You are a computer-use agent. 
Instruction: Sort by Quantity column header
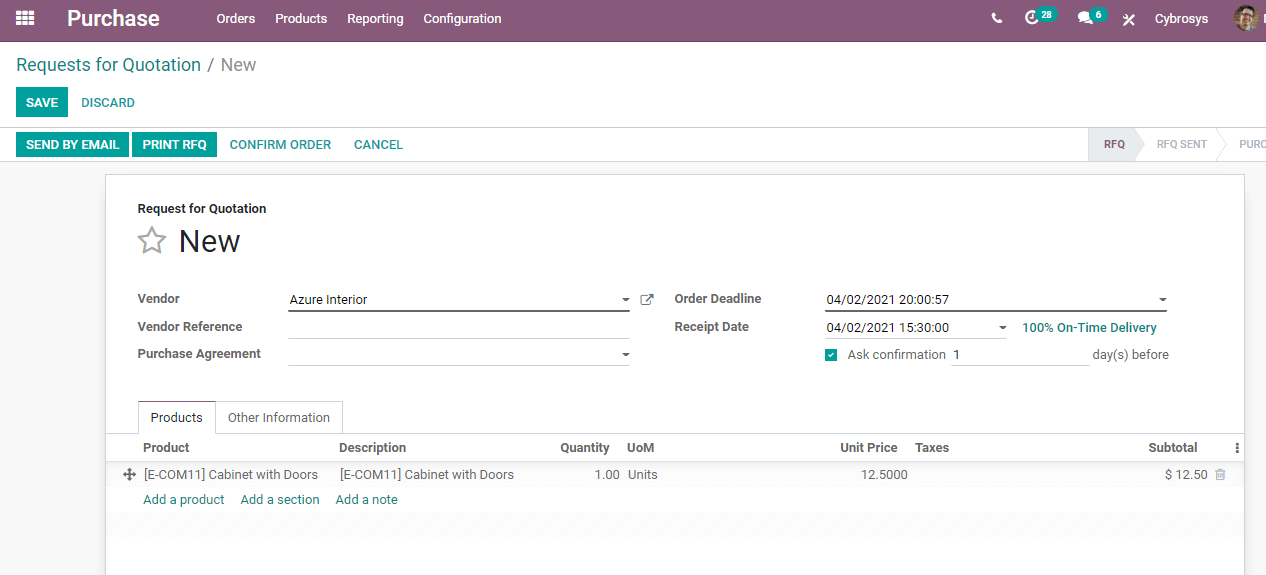(585, 448)
